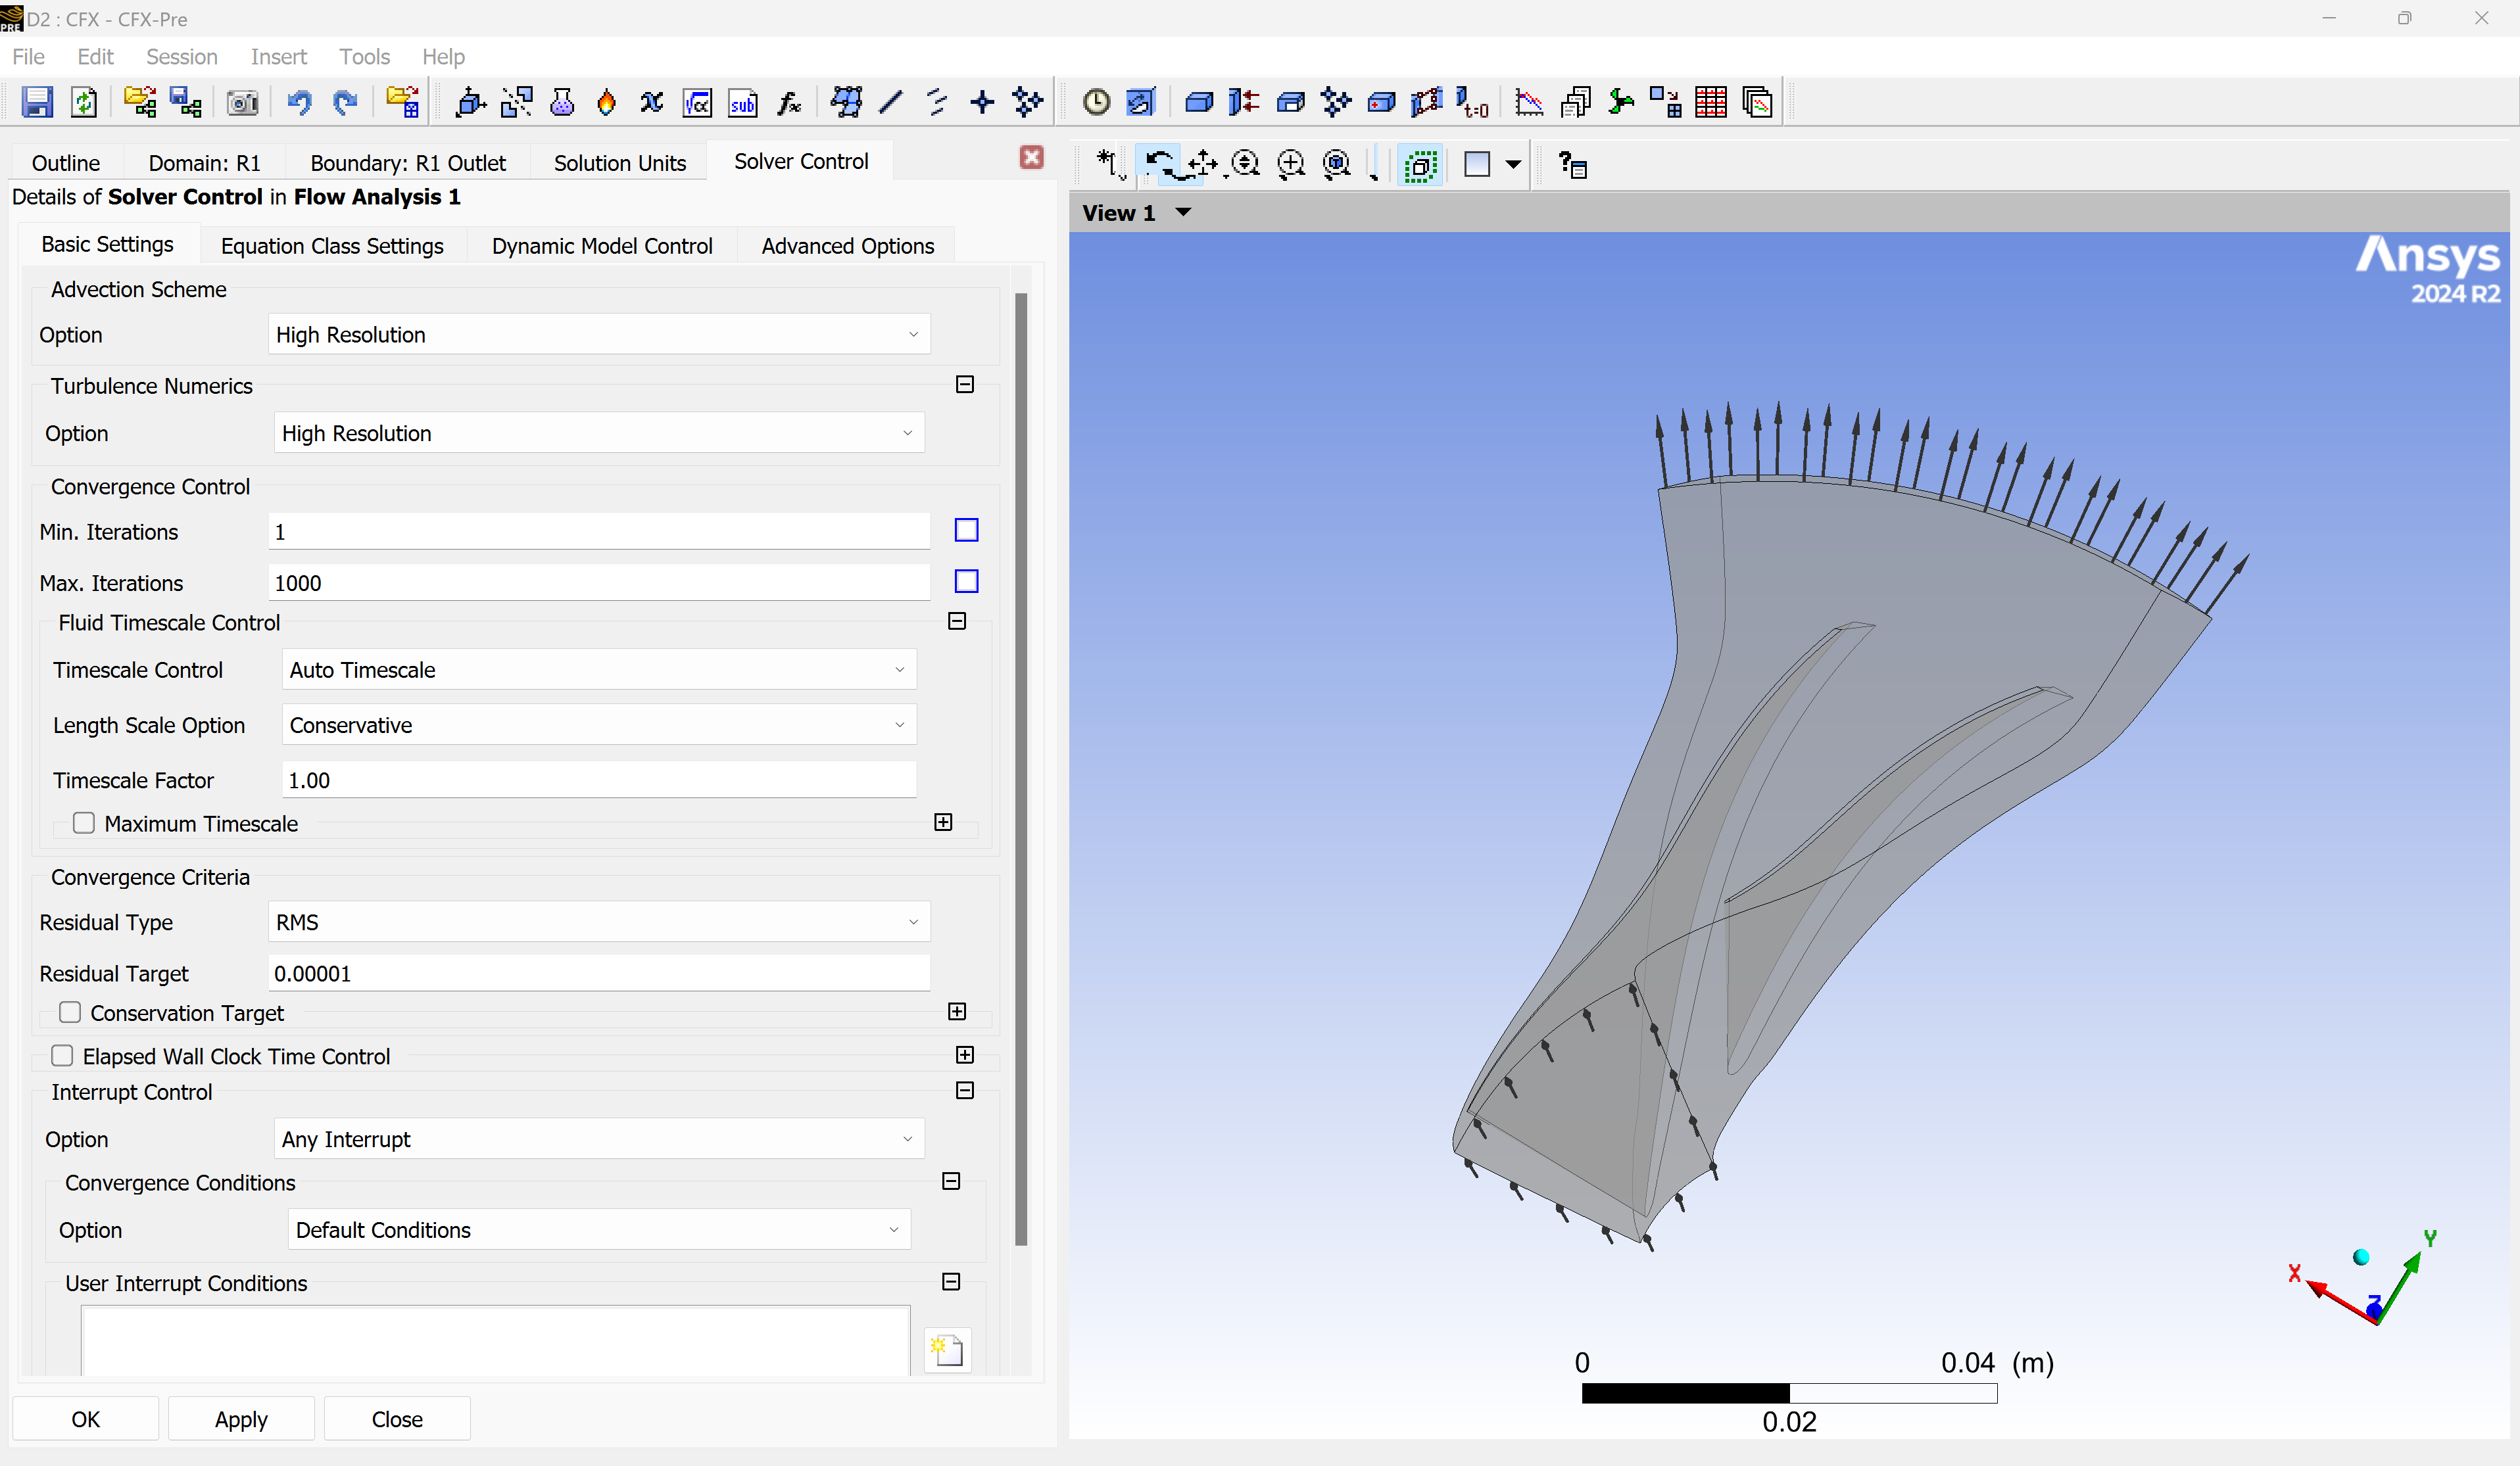Image resolution: width=2520 pixels, height=1466 pixels.
Task: Click the add new interrupt condition icon
Action: 947,1351
